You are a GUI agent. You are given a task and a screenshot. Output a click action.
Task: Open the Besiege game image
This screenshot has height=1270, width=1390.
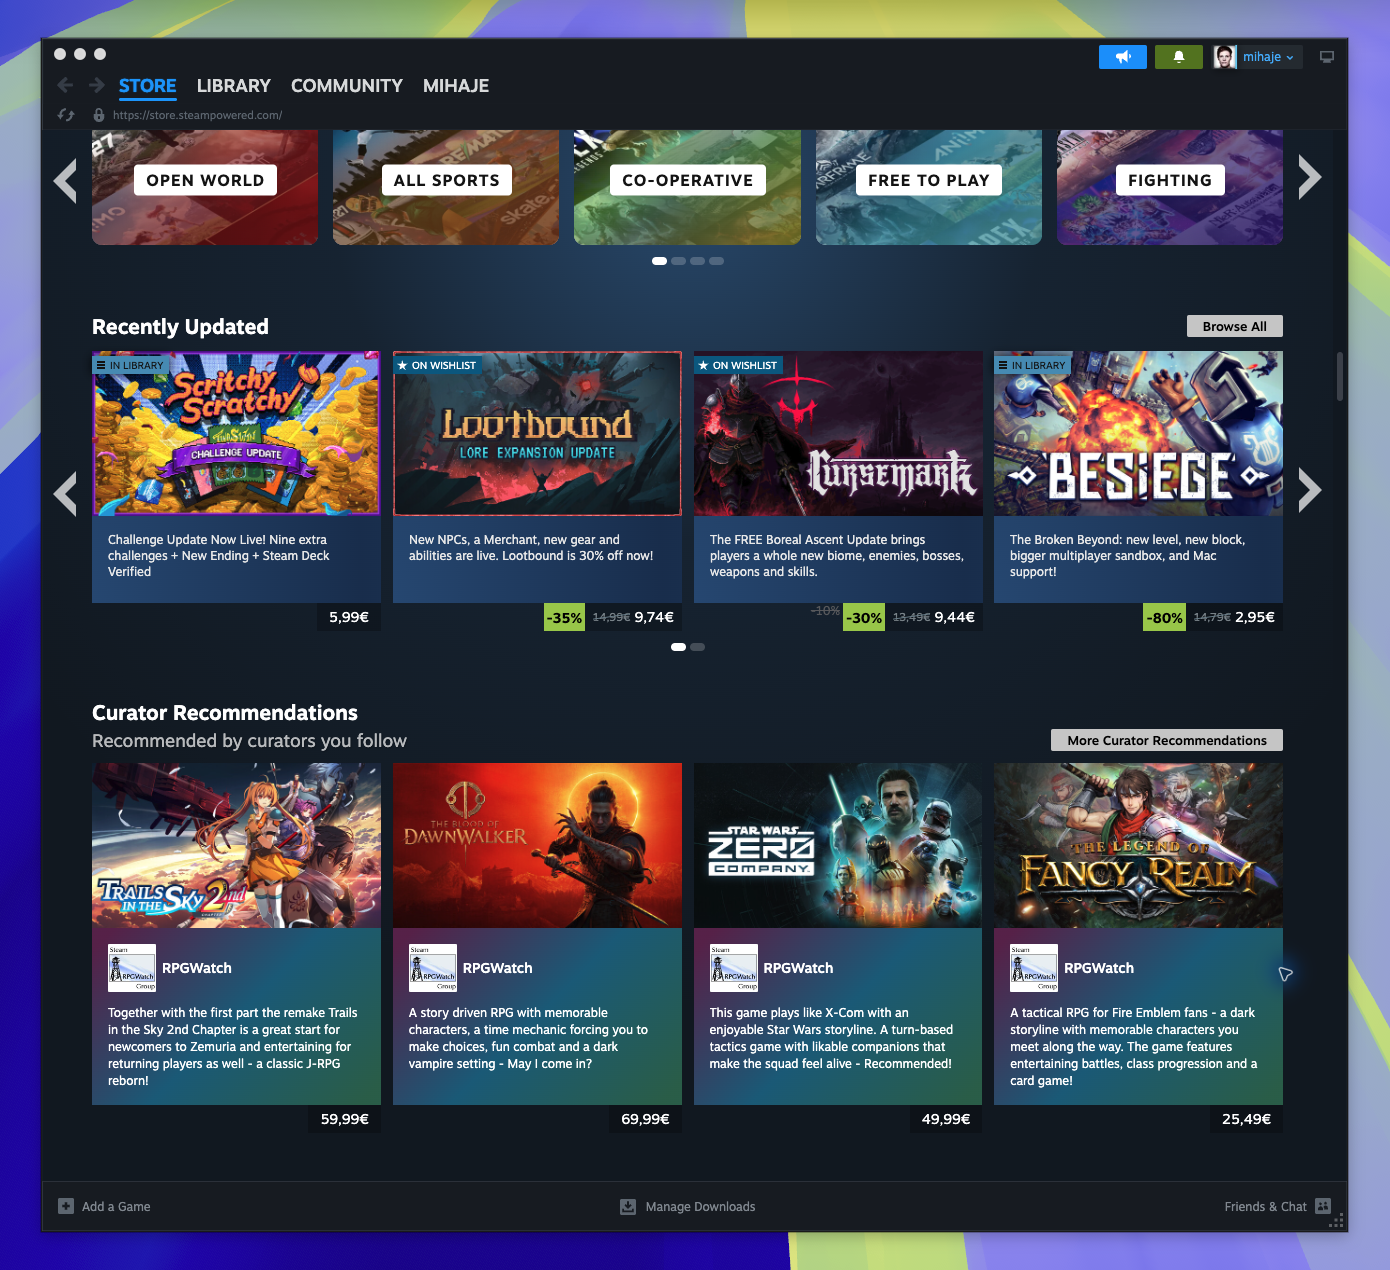click(1138, 433)
